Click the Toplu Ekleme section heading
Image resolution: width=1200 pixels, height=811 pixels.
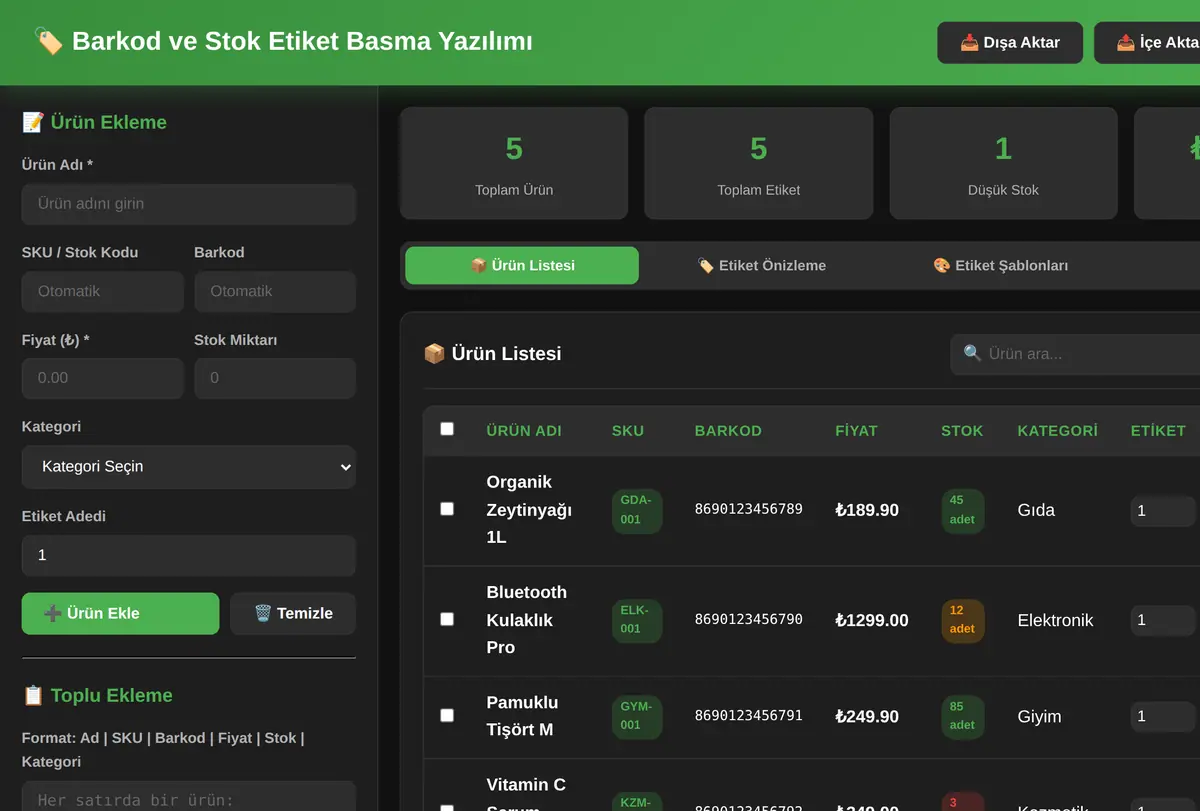[97, 695]
